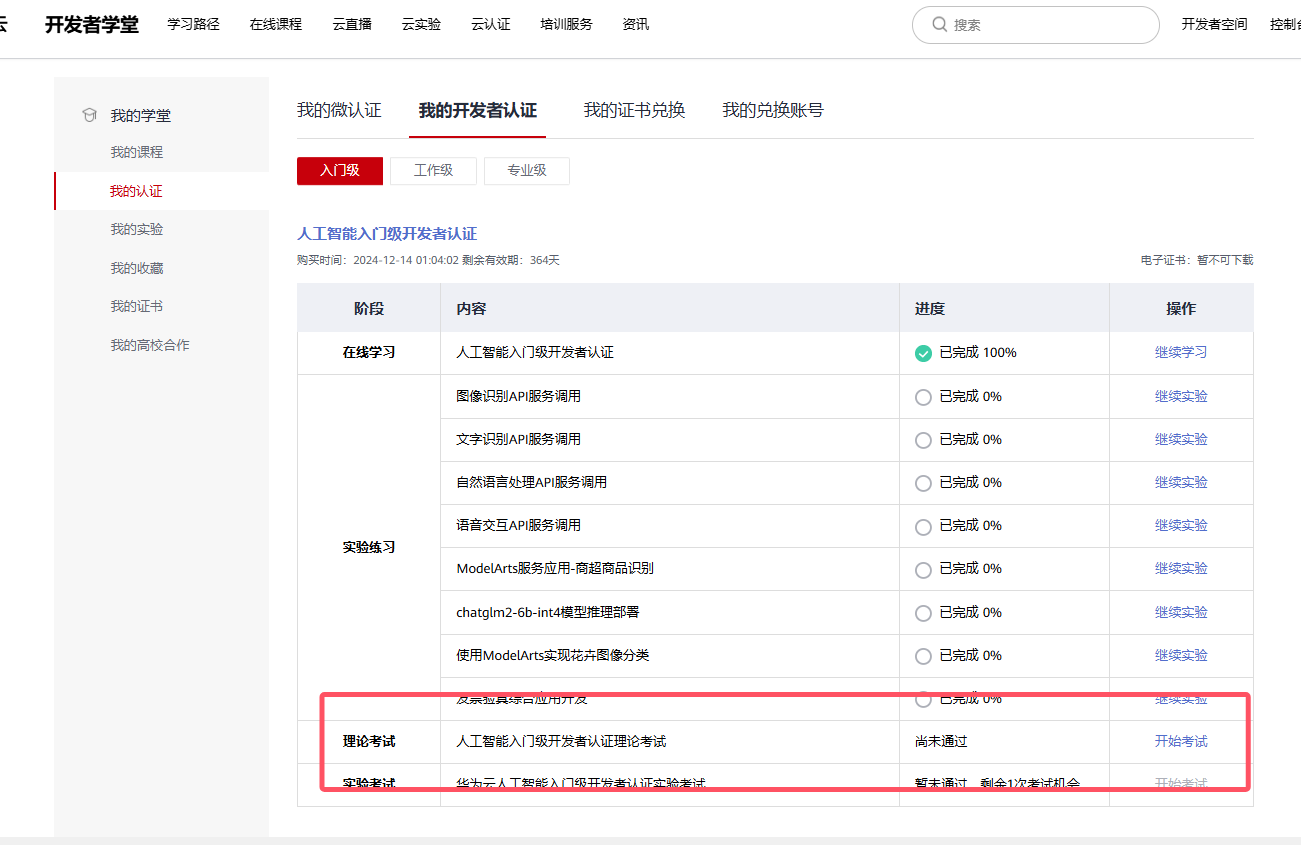Click the green completed checkmark icon
The height and width of the screenshot is (845, 1301).
coord(923,353)
